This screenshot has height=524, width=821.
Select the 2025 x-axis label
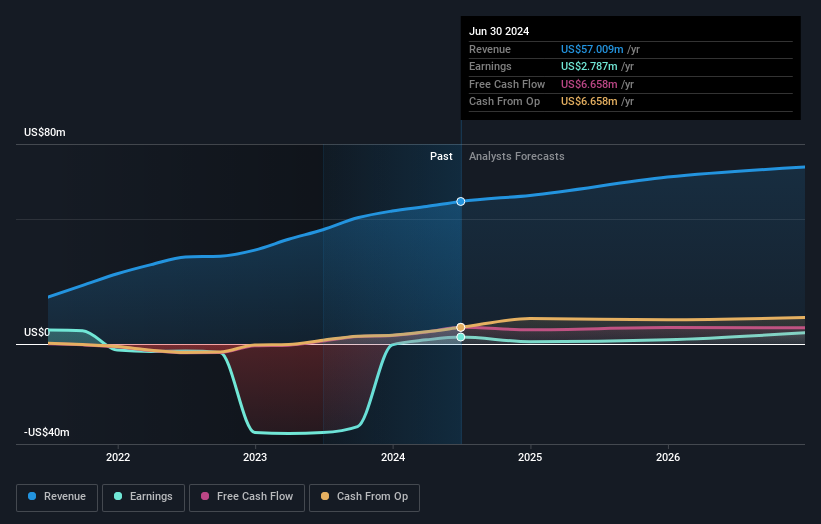coord(530,457)
